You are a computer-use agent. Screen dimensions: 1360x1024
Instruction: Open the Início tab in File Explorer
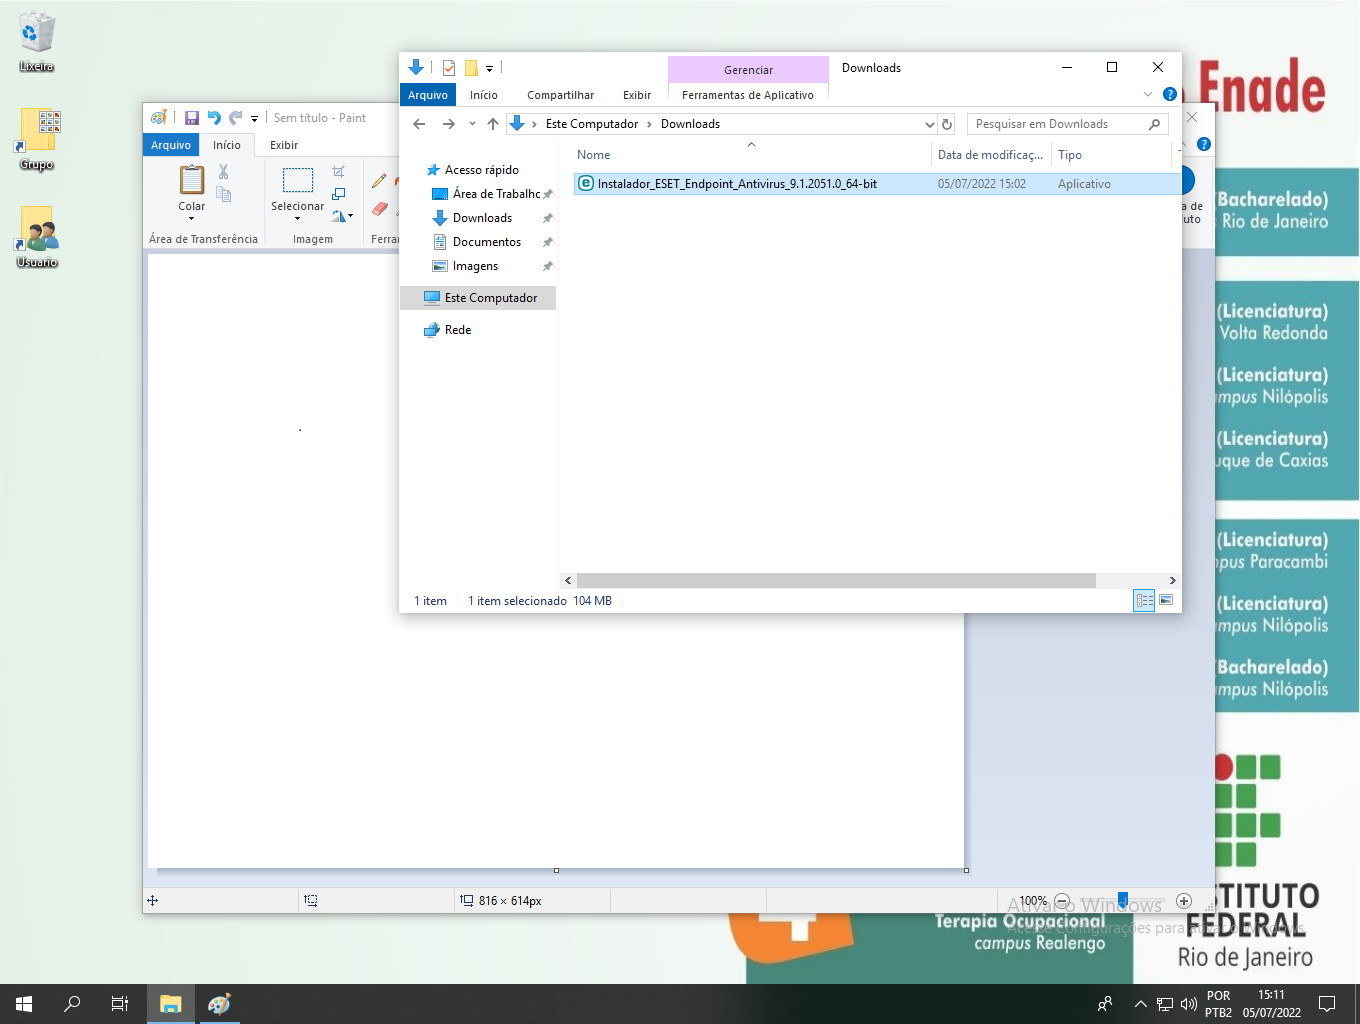tap(484, 95)
